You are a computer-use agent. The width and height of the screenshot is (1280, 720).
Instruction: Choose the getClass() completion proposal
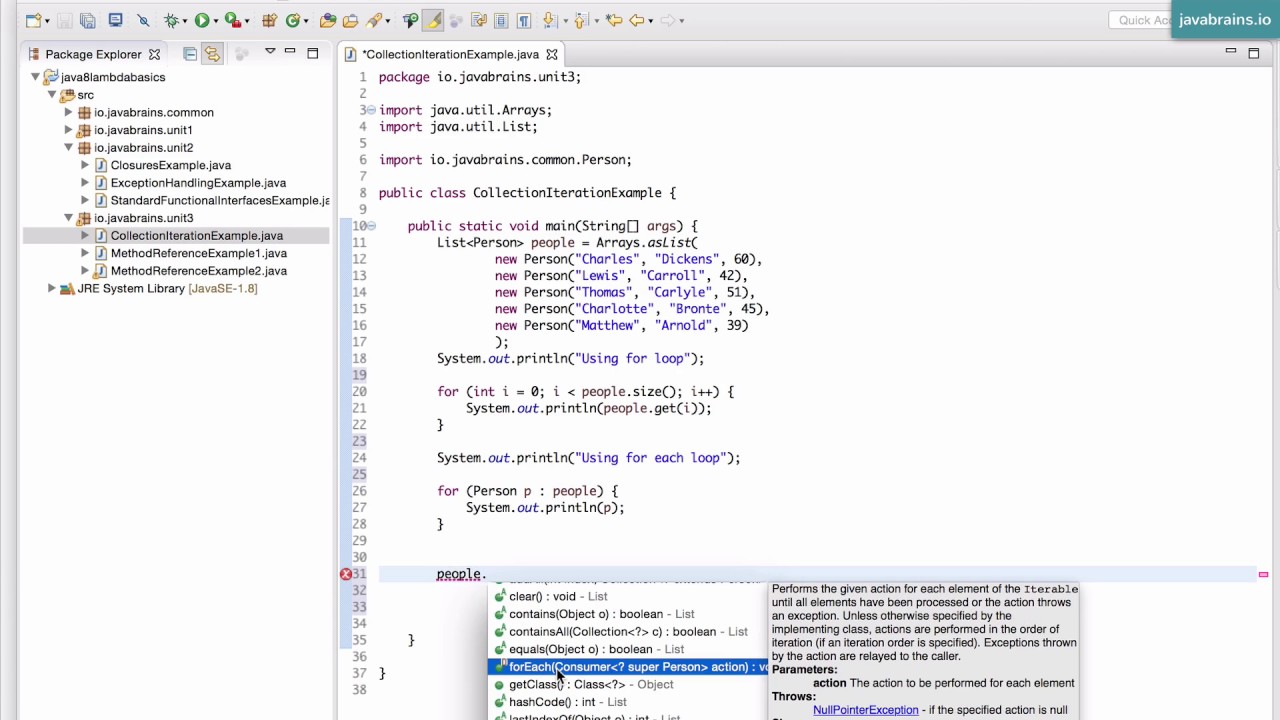[x=590, y=685]
